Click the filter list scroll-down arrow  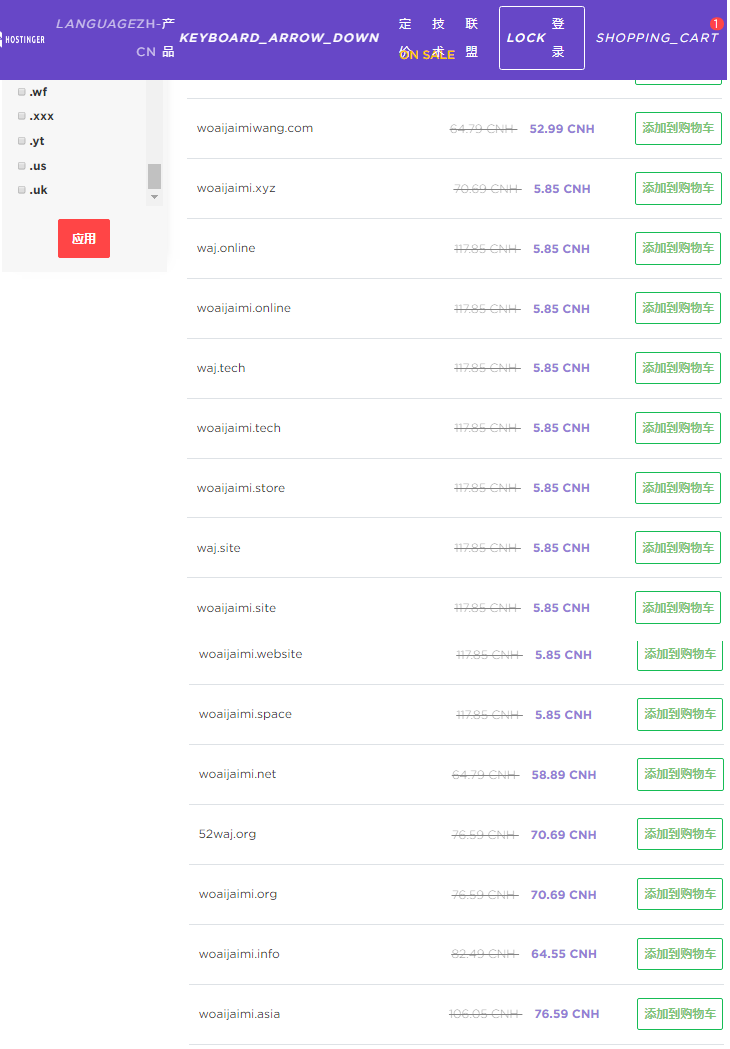click(154, 197)
